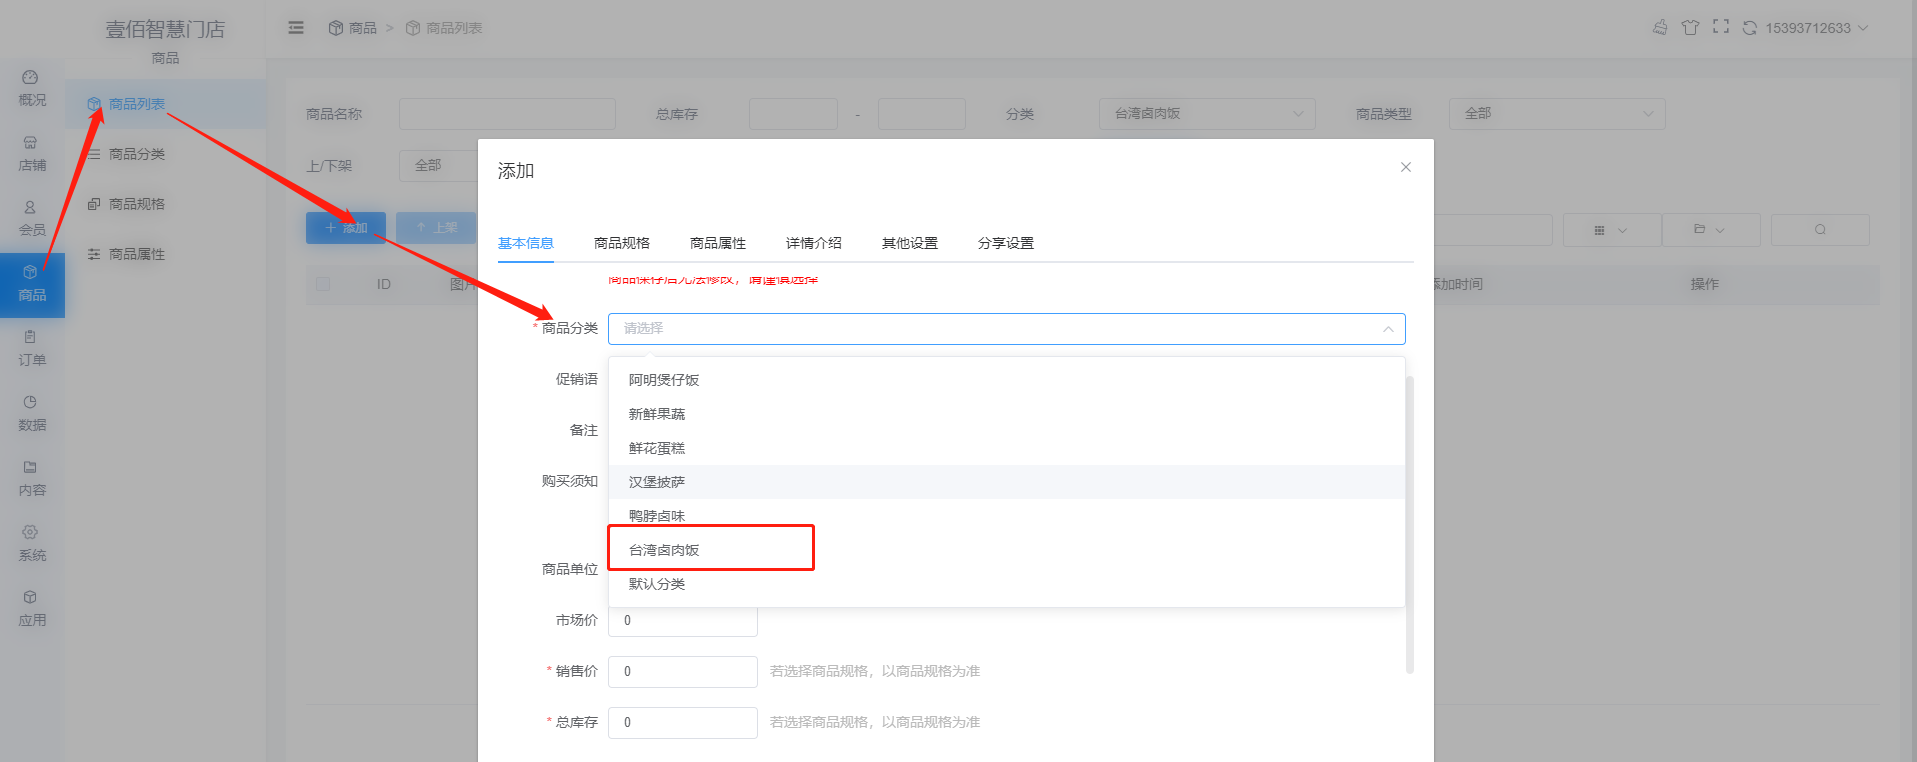The height and width of the screenshot is (762, 1917).
Task: Open the 订单 orders sidebar icon
Action: (x=32, y=348)
